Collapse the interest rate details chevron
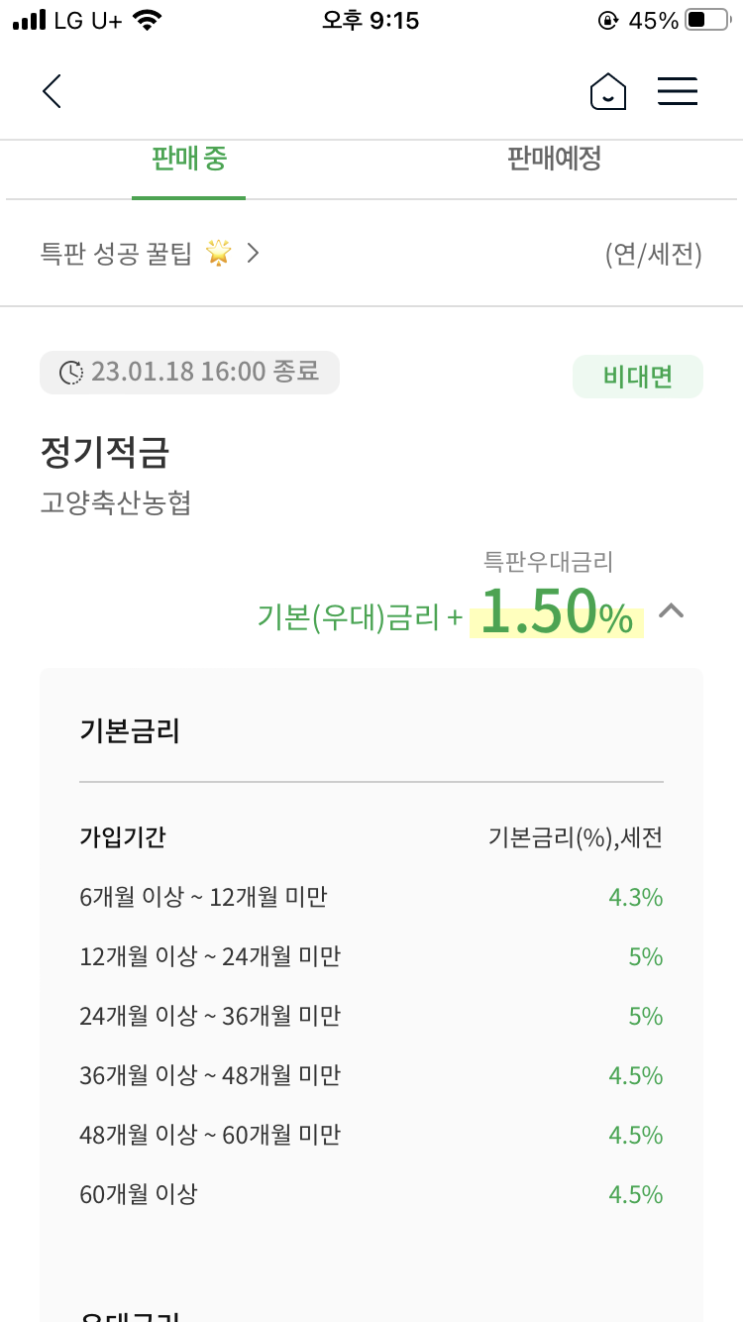The image size is (743, 1322). [671, 610]
